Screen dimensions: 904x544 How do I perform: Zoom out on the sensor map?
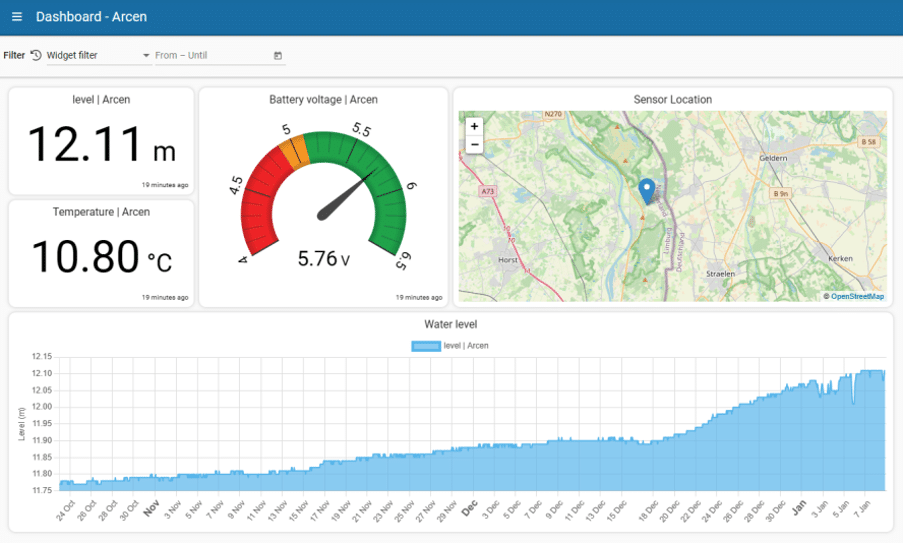point(474,144)
